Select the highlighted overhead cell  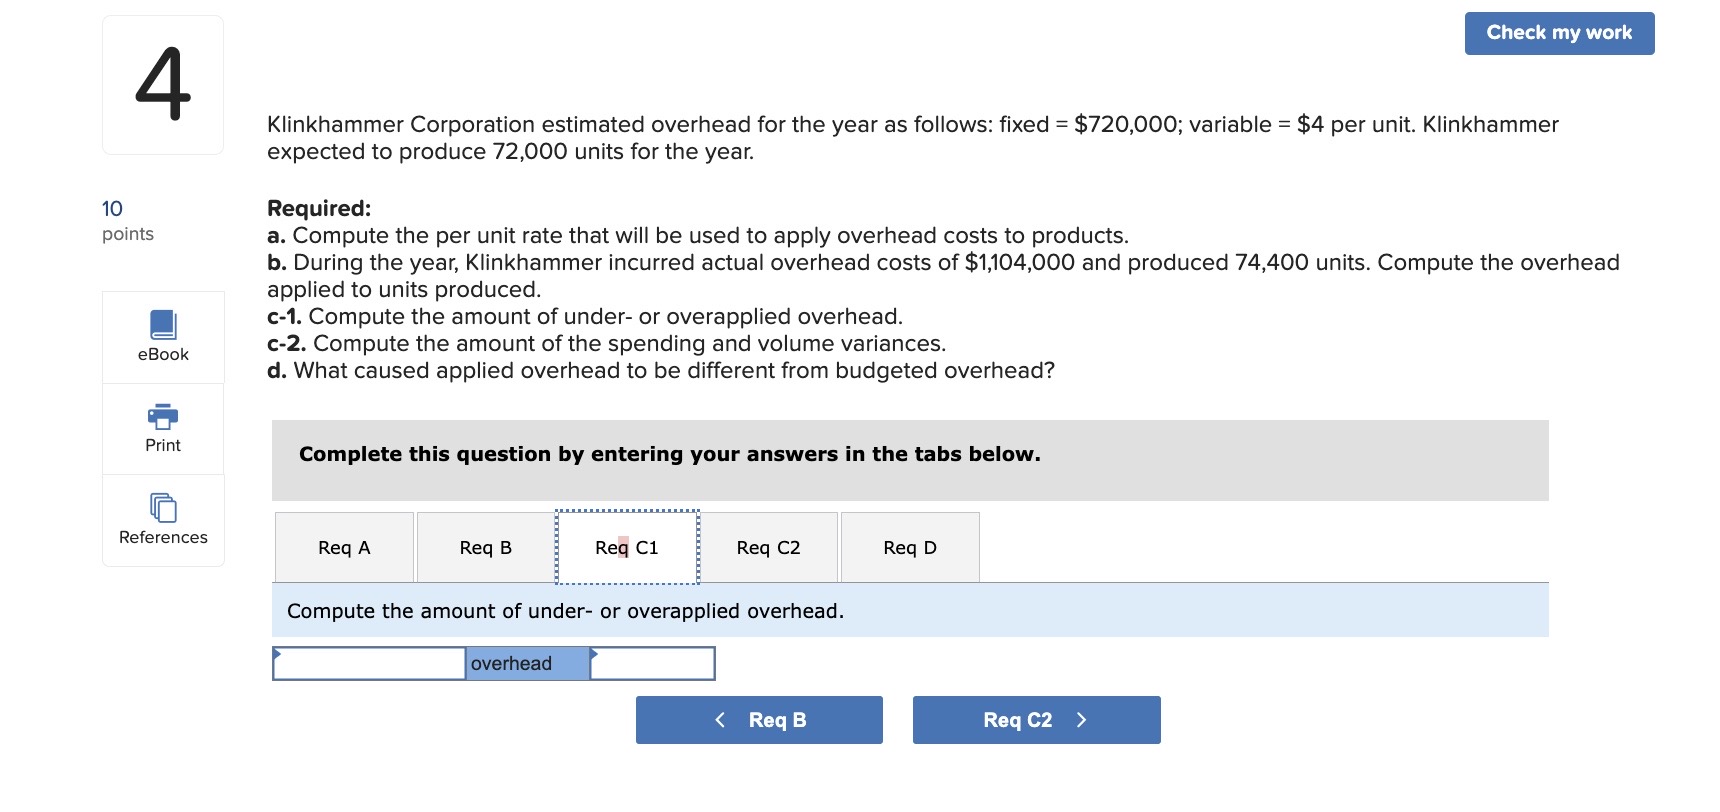tap(527, 663)
